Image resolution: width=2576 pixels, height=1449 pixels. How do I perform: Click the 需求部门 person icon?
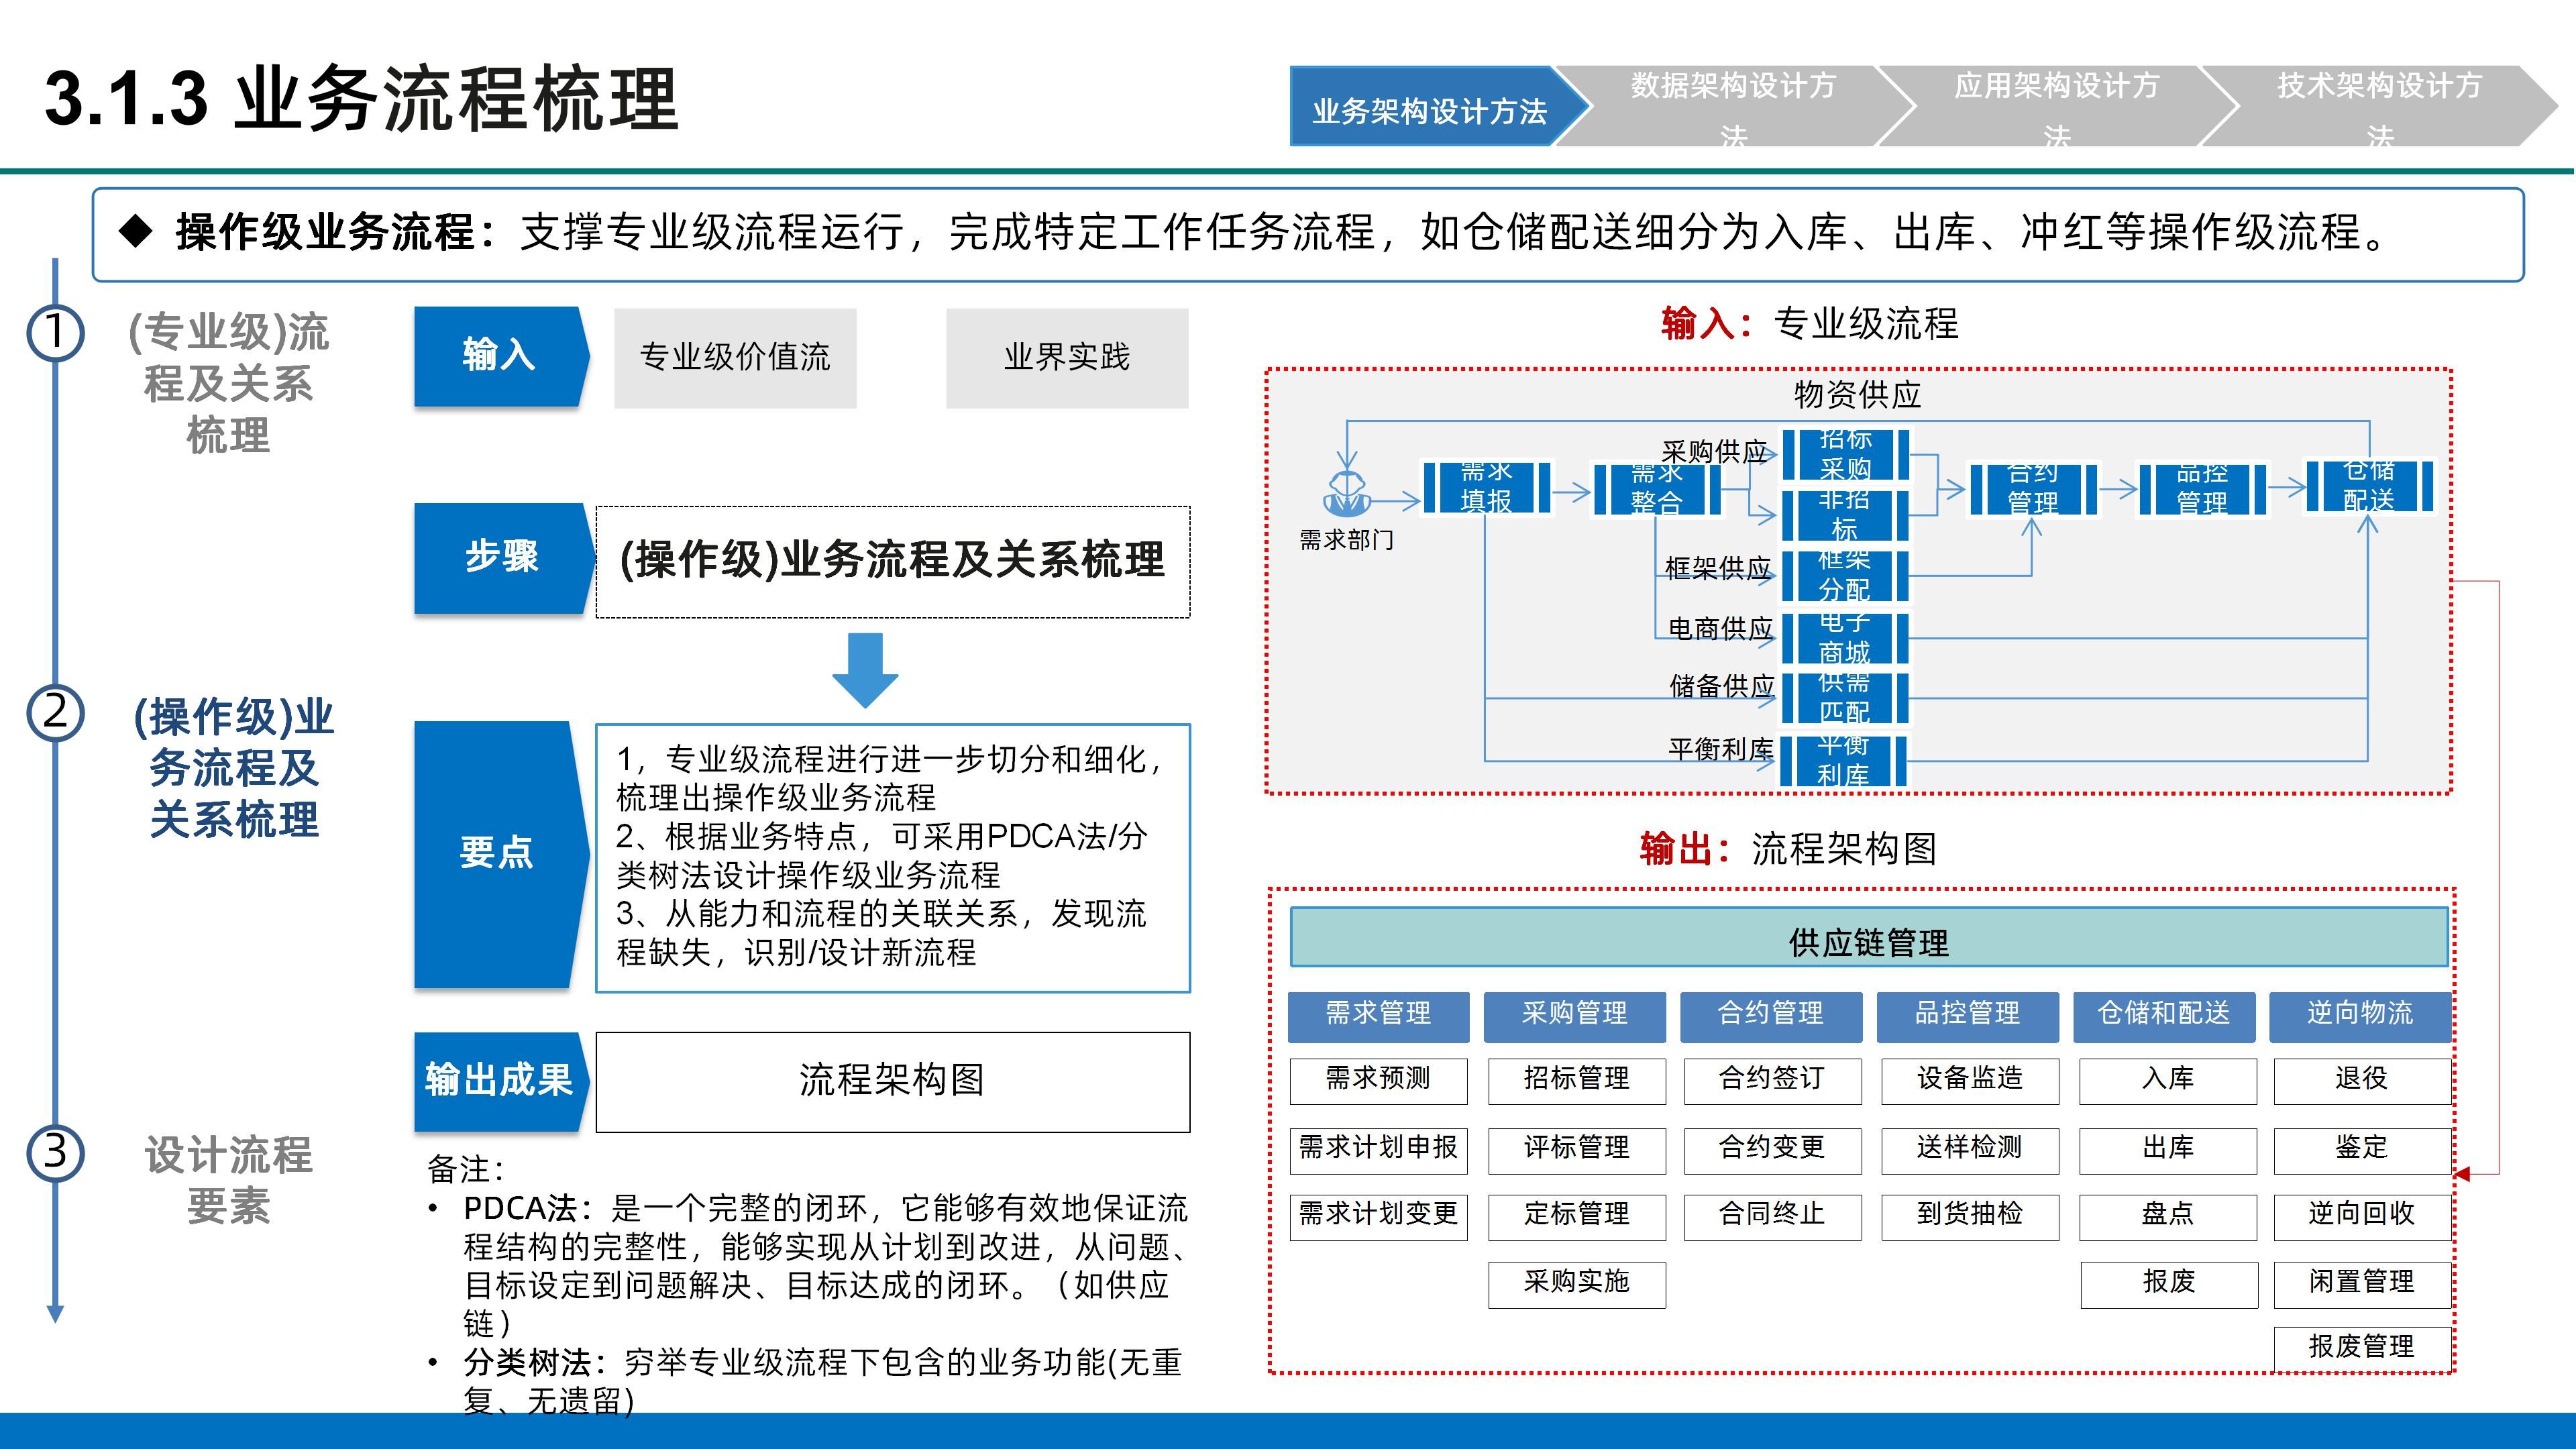1346,494
